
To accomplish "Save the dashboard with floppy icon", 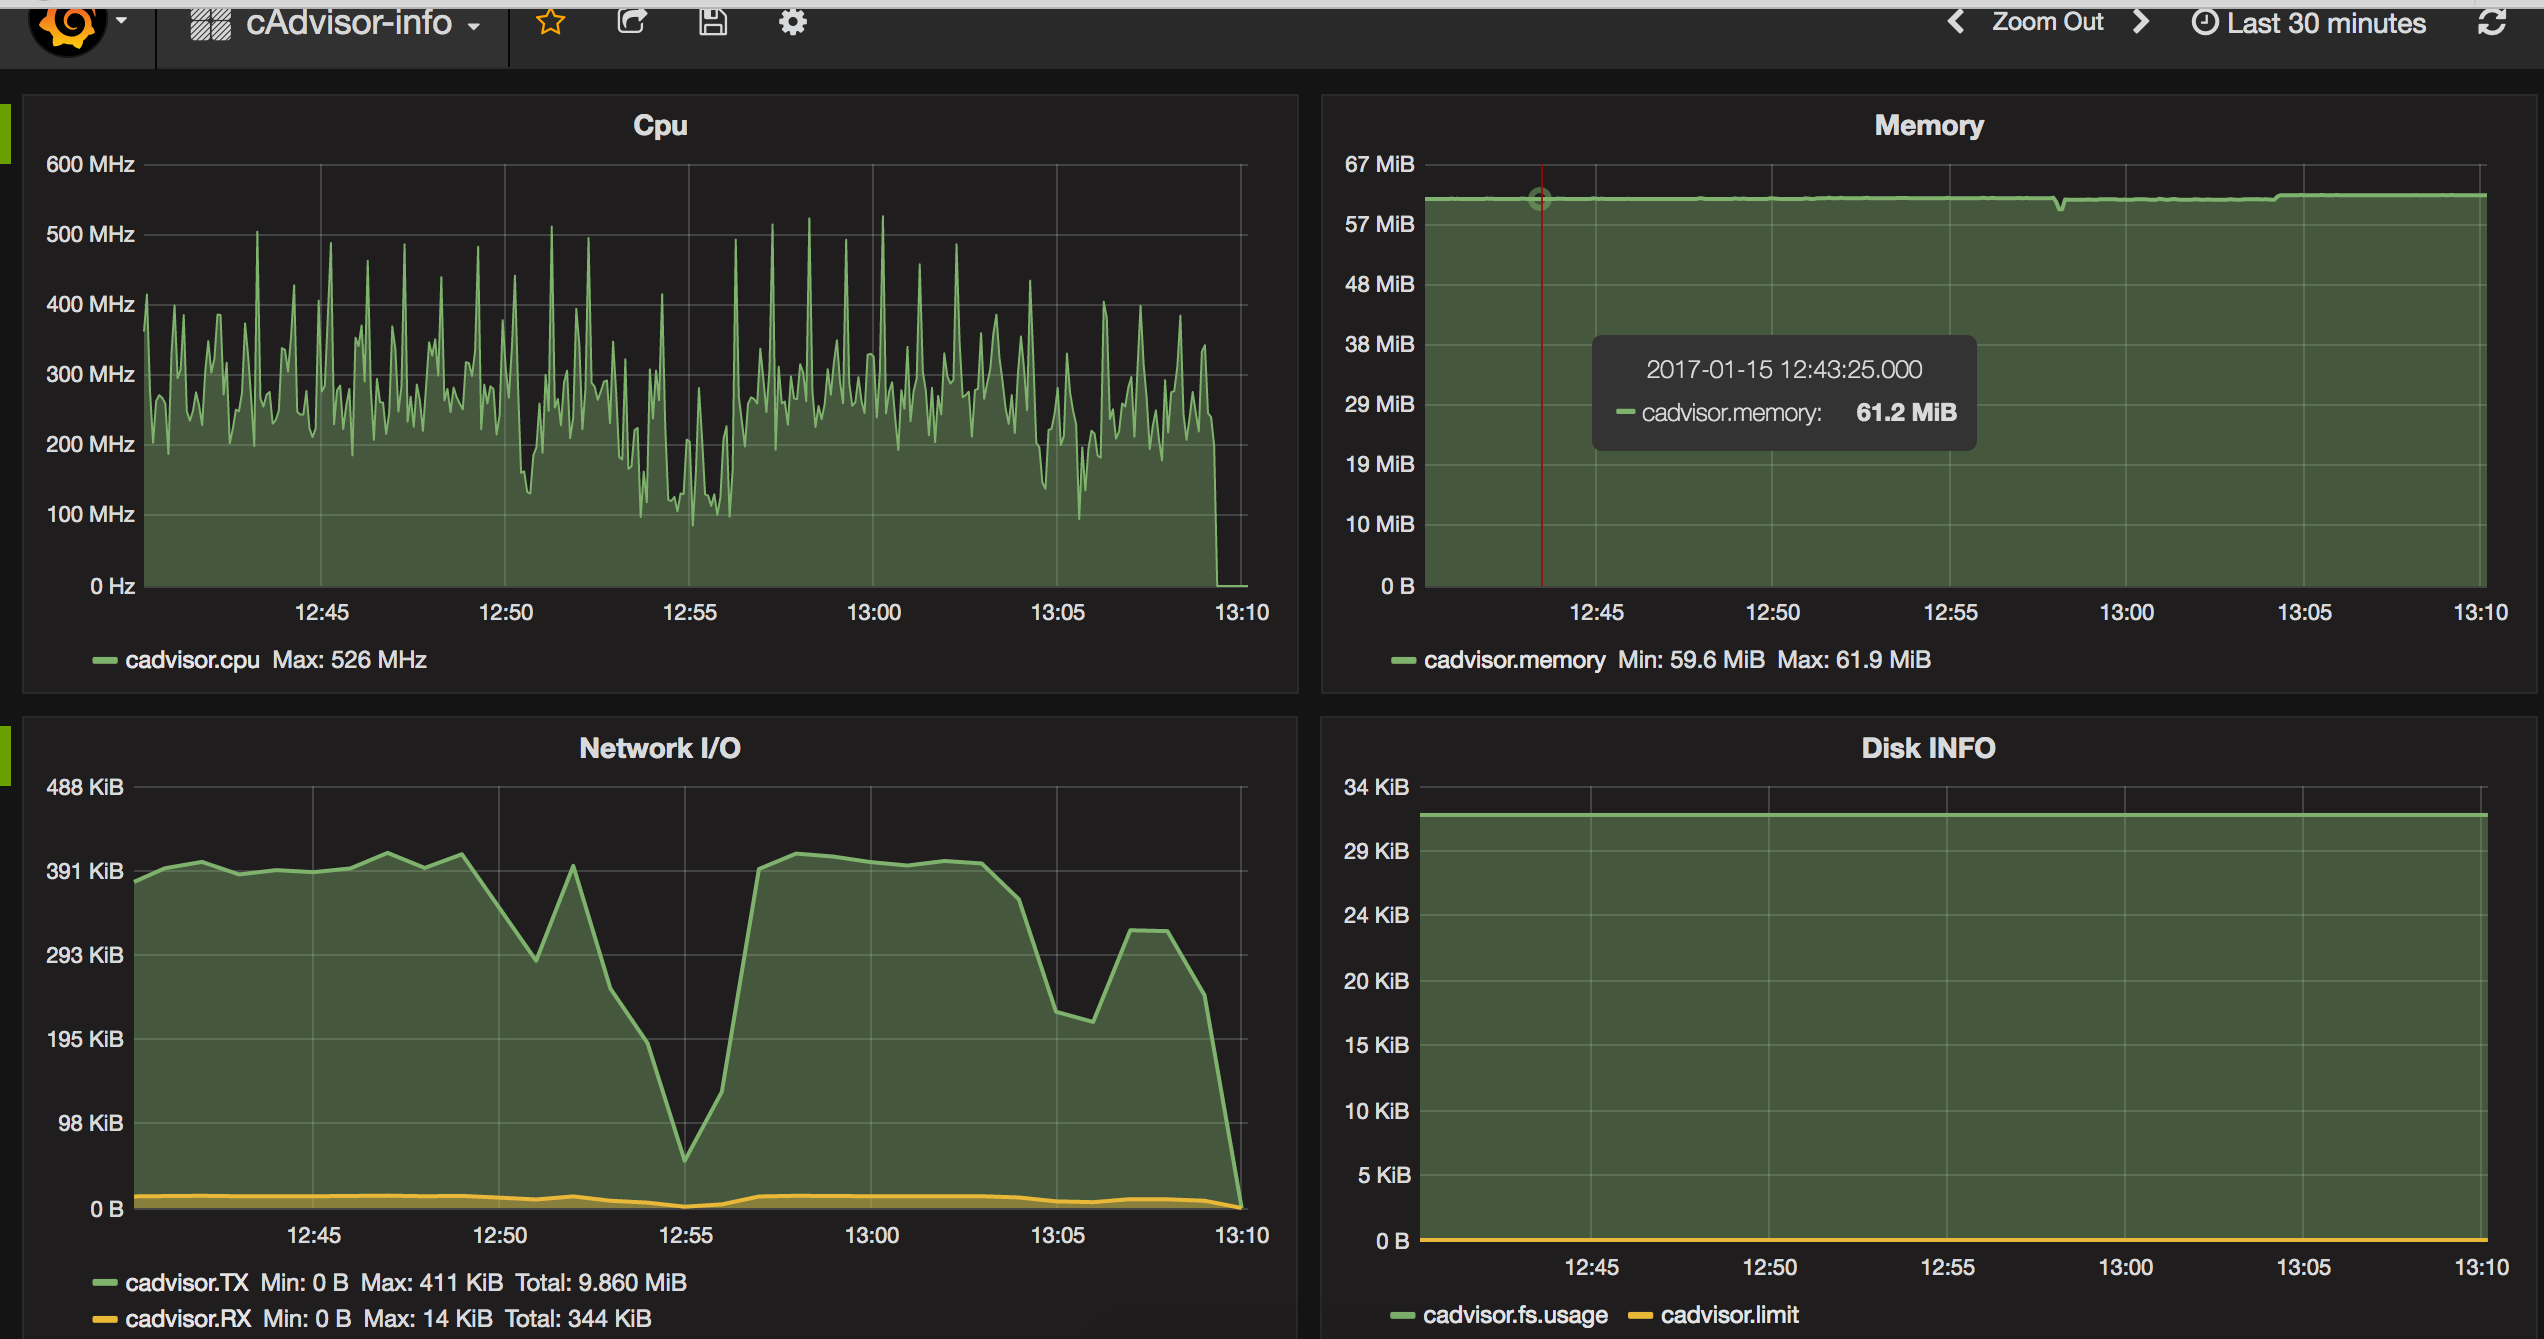I will (712, 21).
